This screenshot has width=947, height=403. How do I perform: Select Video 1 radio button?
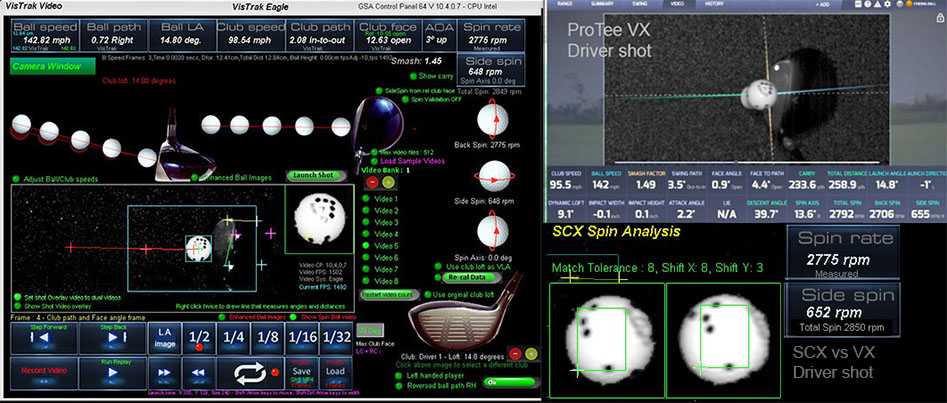pos(366,199)
